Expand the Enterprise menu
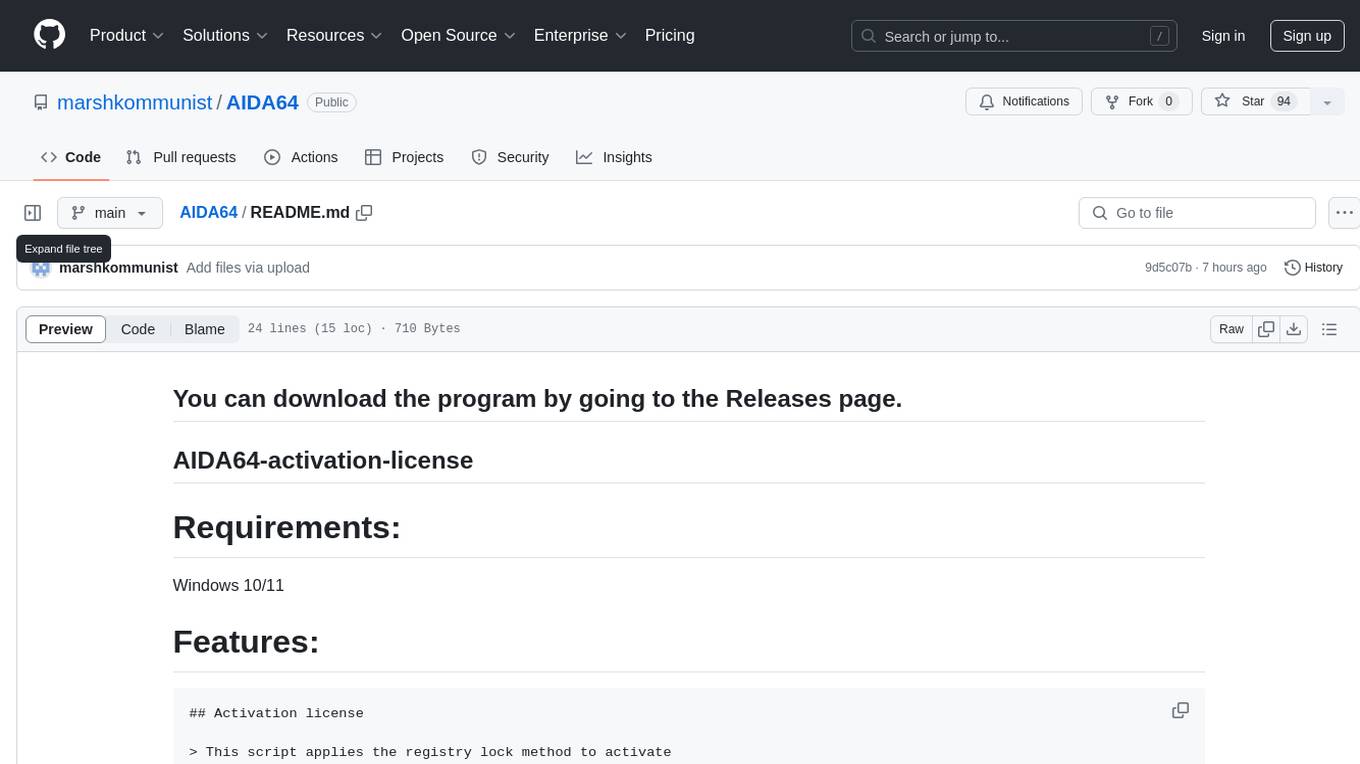This screenshot has width=1360, height=764. (x=580, y=35)
